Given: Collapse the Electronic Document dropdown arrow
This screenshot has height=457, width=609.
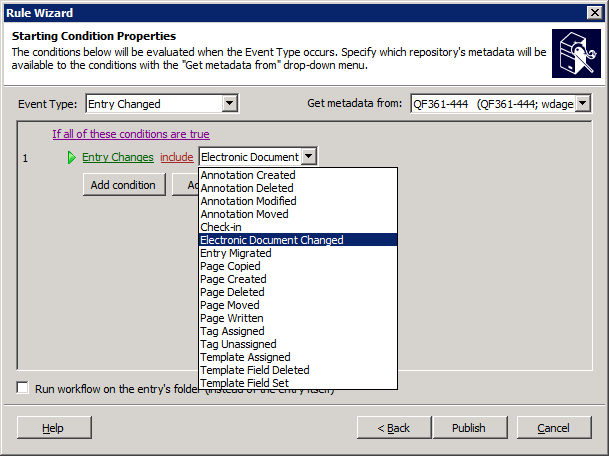Looking at the screenshot, I should [309, 156].
